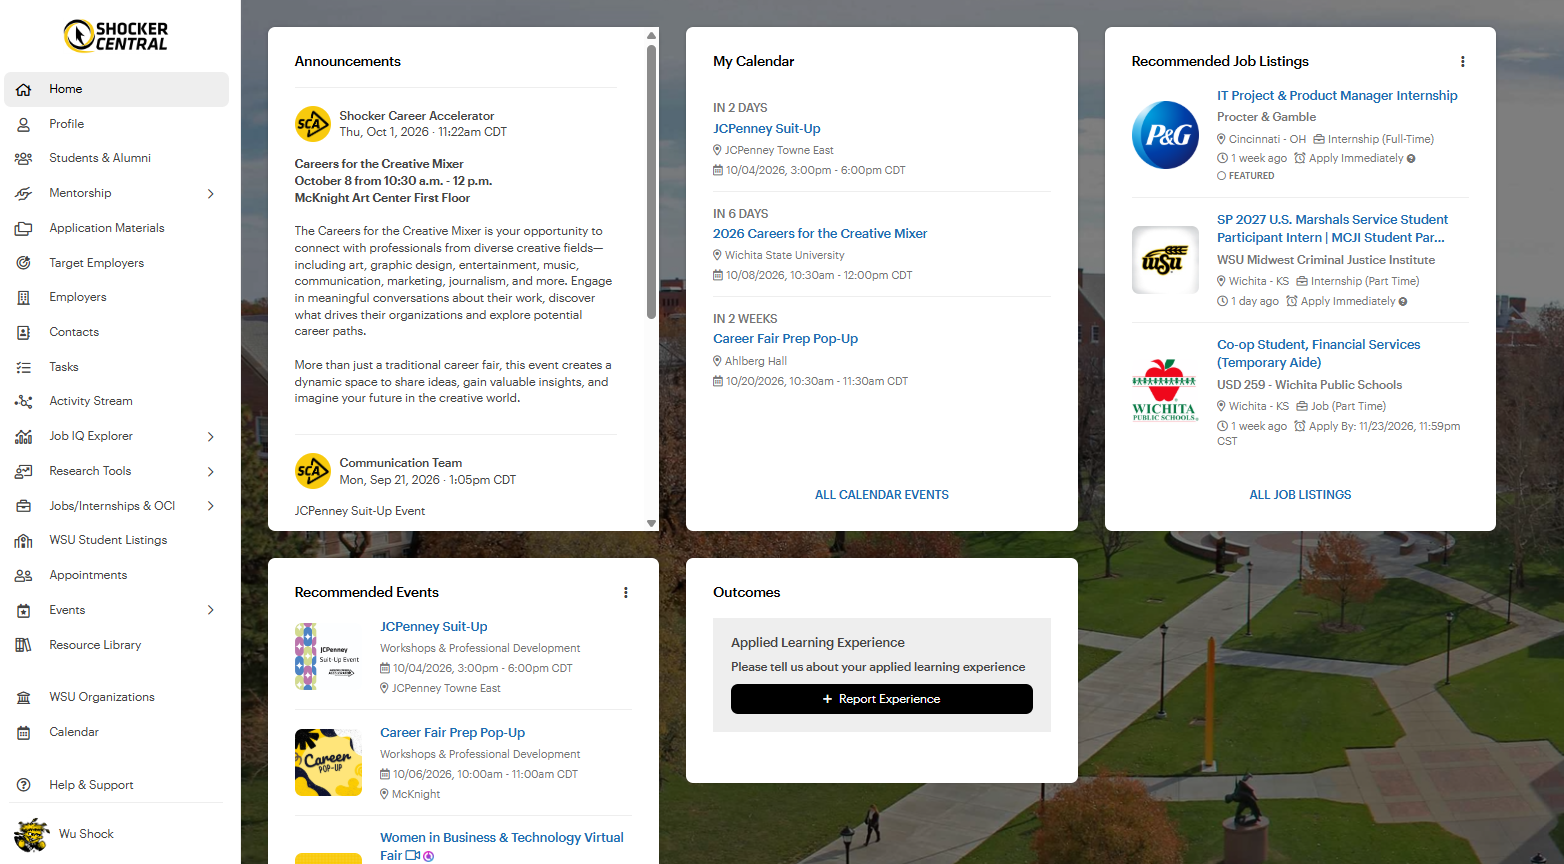Screen dimensions: 1564x864
Task: Click the Job IQ Explorer chart icon
Action: pyautogui.click(x=24, y=436)
